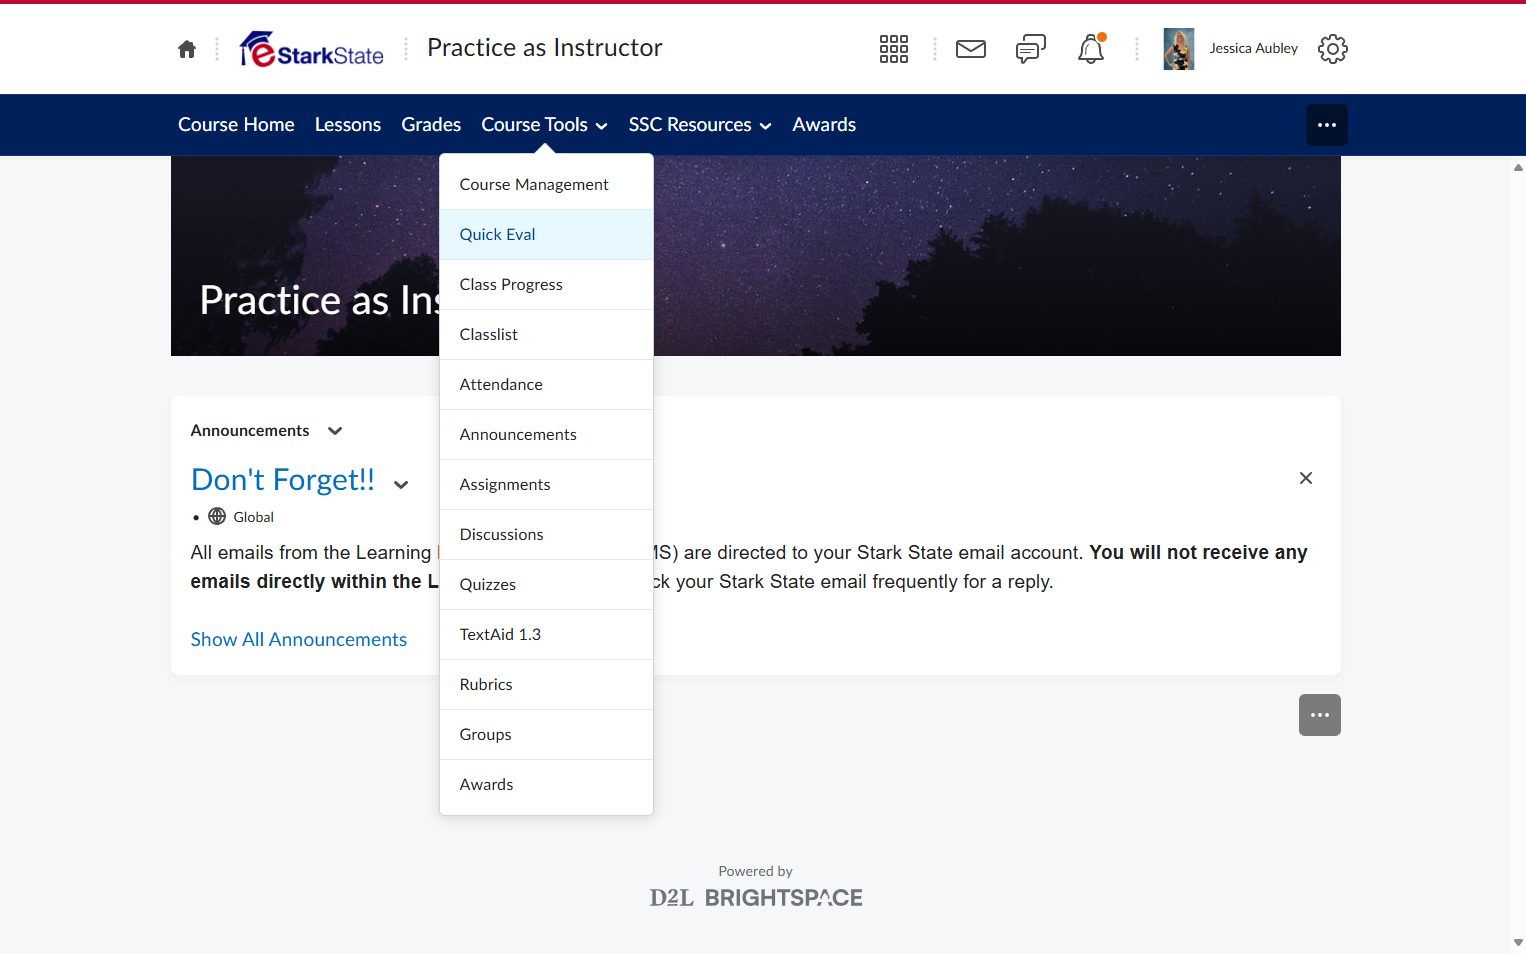Dismiss the Don't Forget announcement

pyautogui.click(x=1306, y=478)
